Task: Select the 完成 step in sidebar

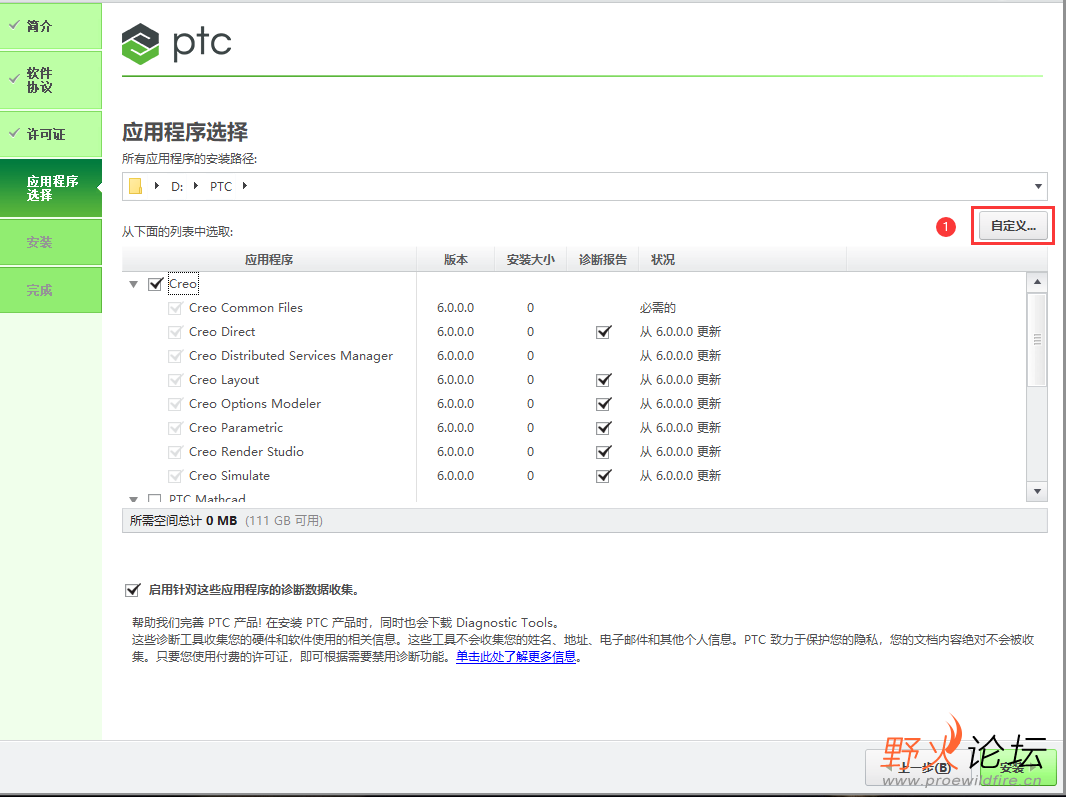Action: [x=51, y=290]
